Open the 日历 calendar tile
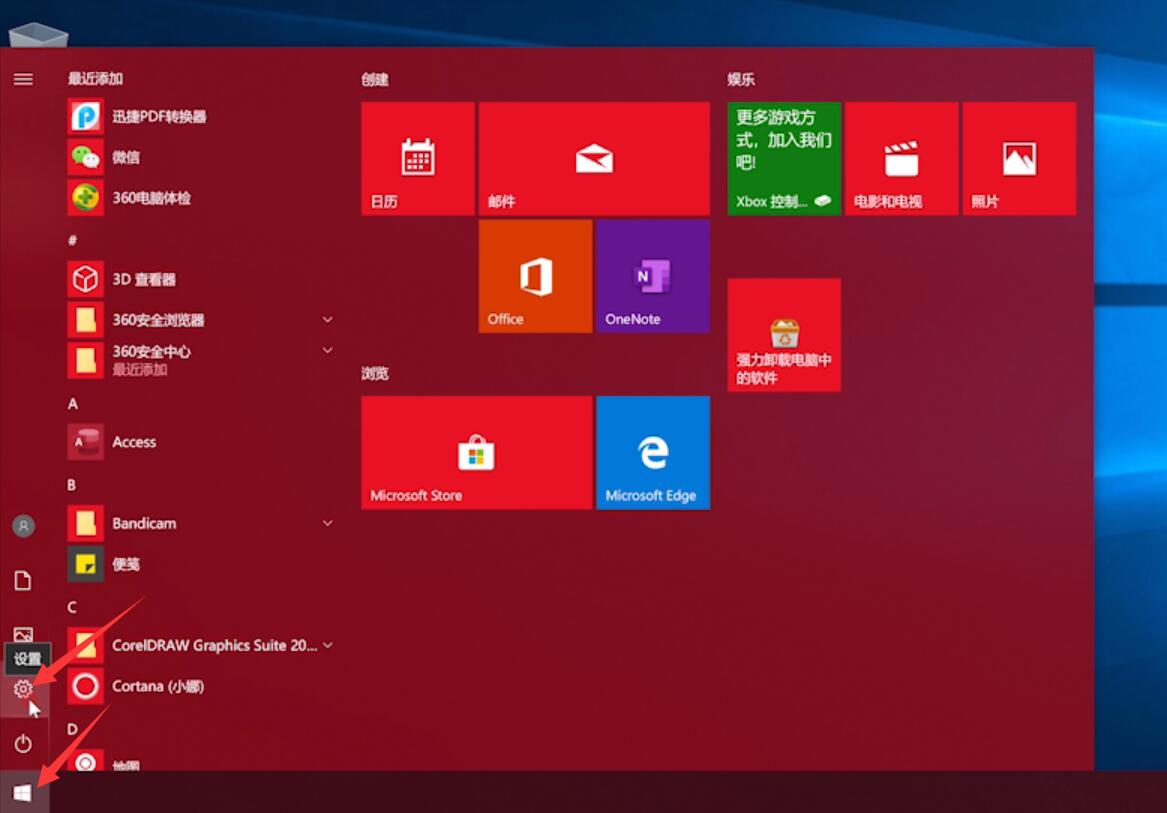1167x813 pixels. click(x=418, y=159)
